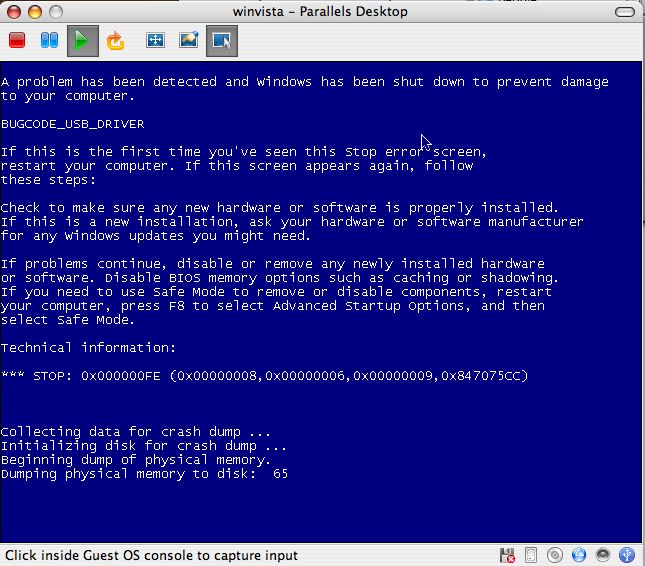The width and height of the screenshot is (645, 566).
Task: Click the orange Reset VM arrow
Action: click(115, 41)
